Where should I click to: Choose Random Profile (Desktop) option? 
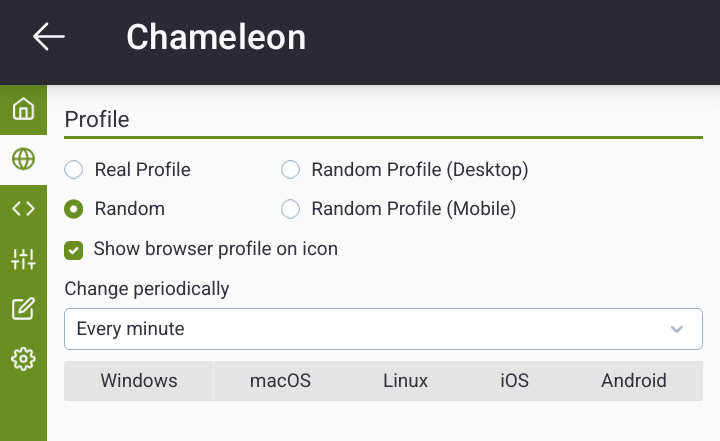[x=291, y=170]
